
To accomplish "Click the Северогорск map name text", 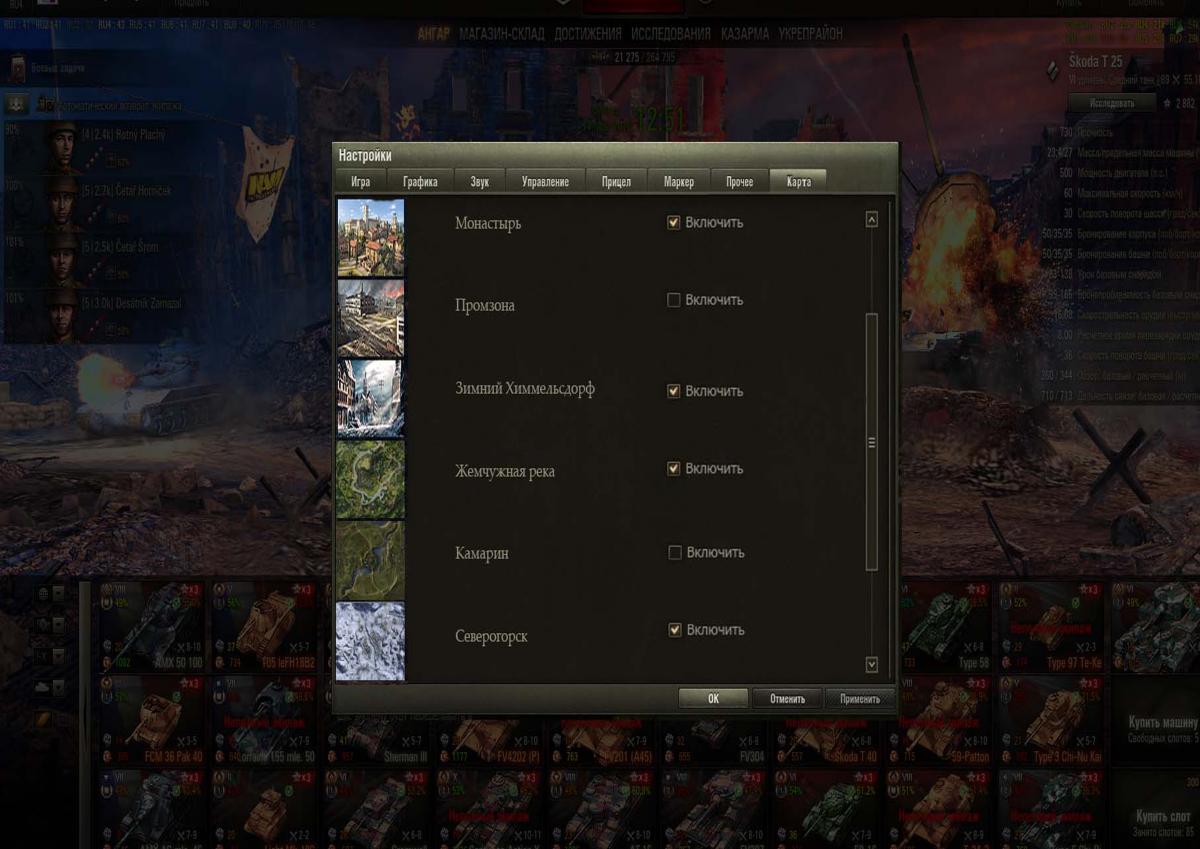I will coord(491,637).
